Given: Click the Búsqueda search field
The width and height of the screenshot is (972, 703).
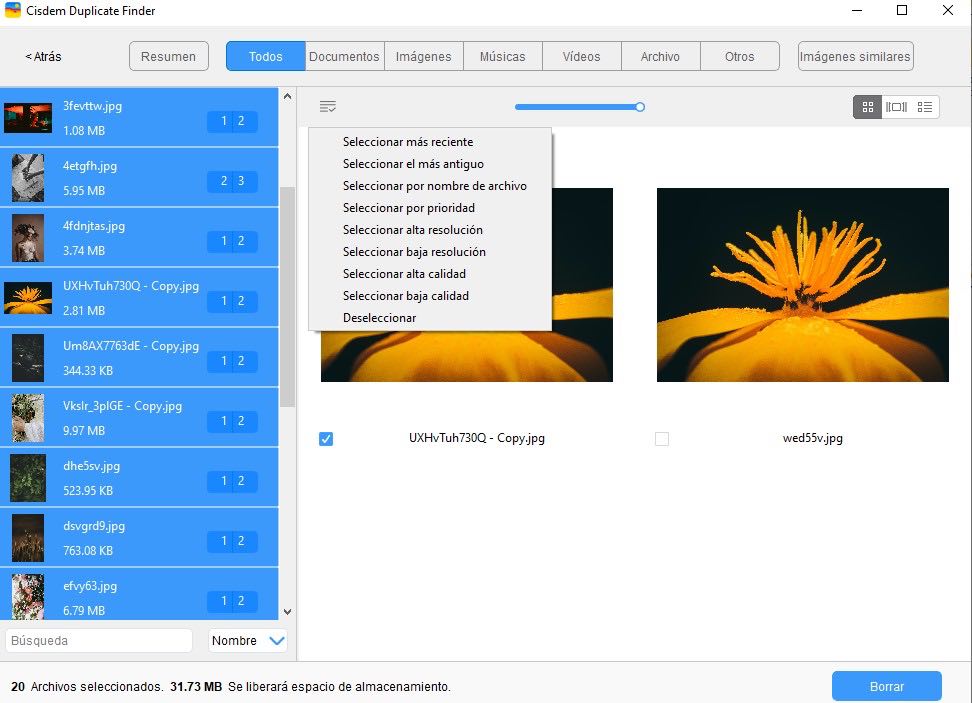Looking at the screenshot, I should 98,640.
